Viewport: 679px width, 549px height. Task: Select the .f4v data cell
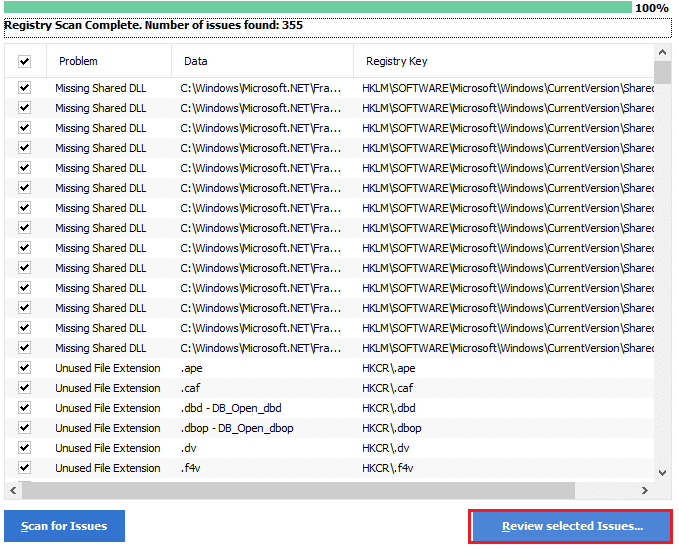pyautogui.click(x=190, y=468)
